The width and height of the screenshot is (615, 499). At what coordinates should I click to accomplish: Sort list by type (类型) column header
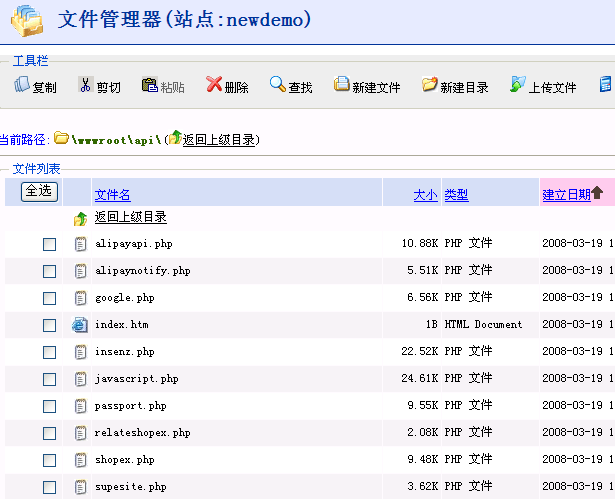pos(456,195)
